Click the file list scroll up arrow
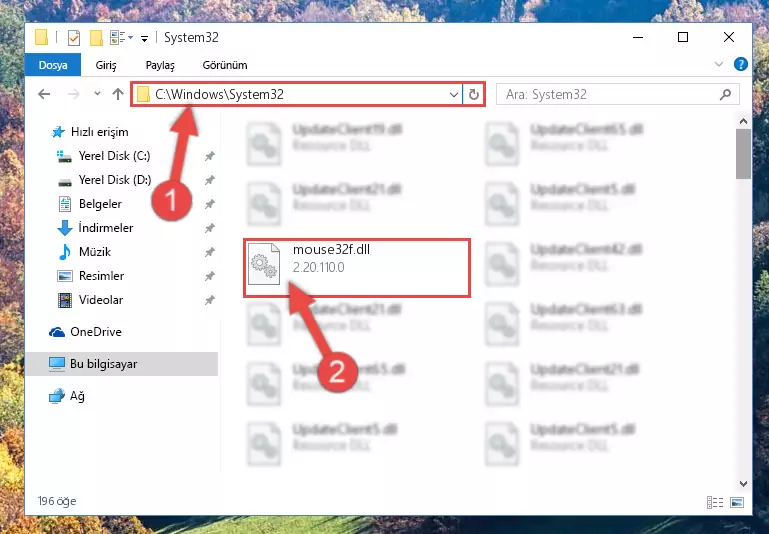The image size is (769, 534). (x=743, y=121)
